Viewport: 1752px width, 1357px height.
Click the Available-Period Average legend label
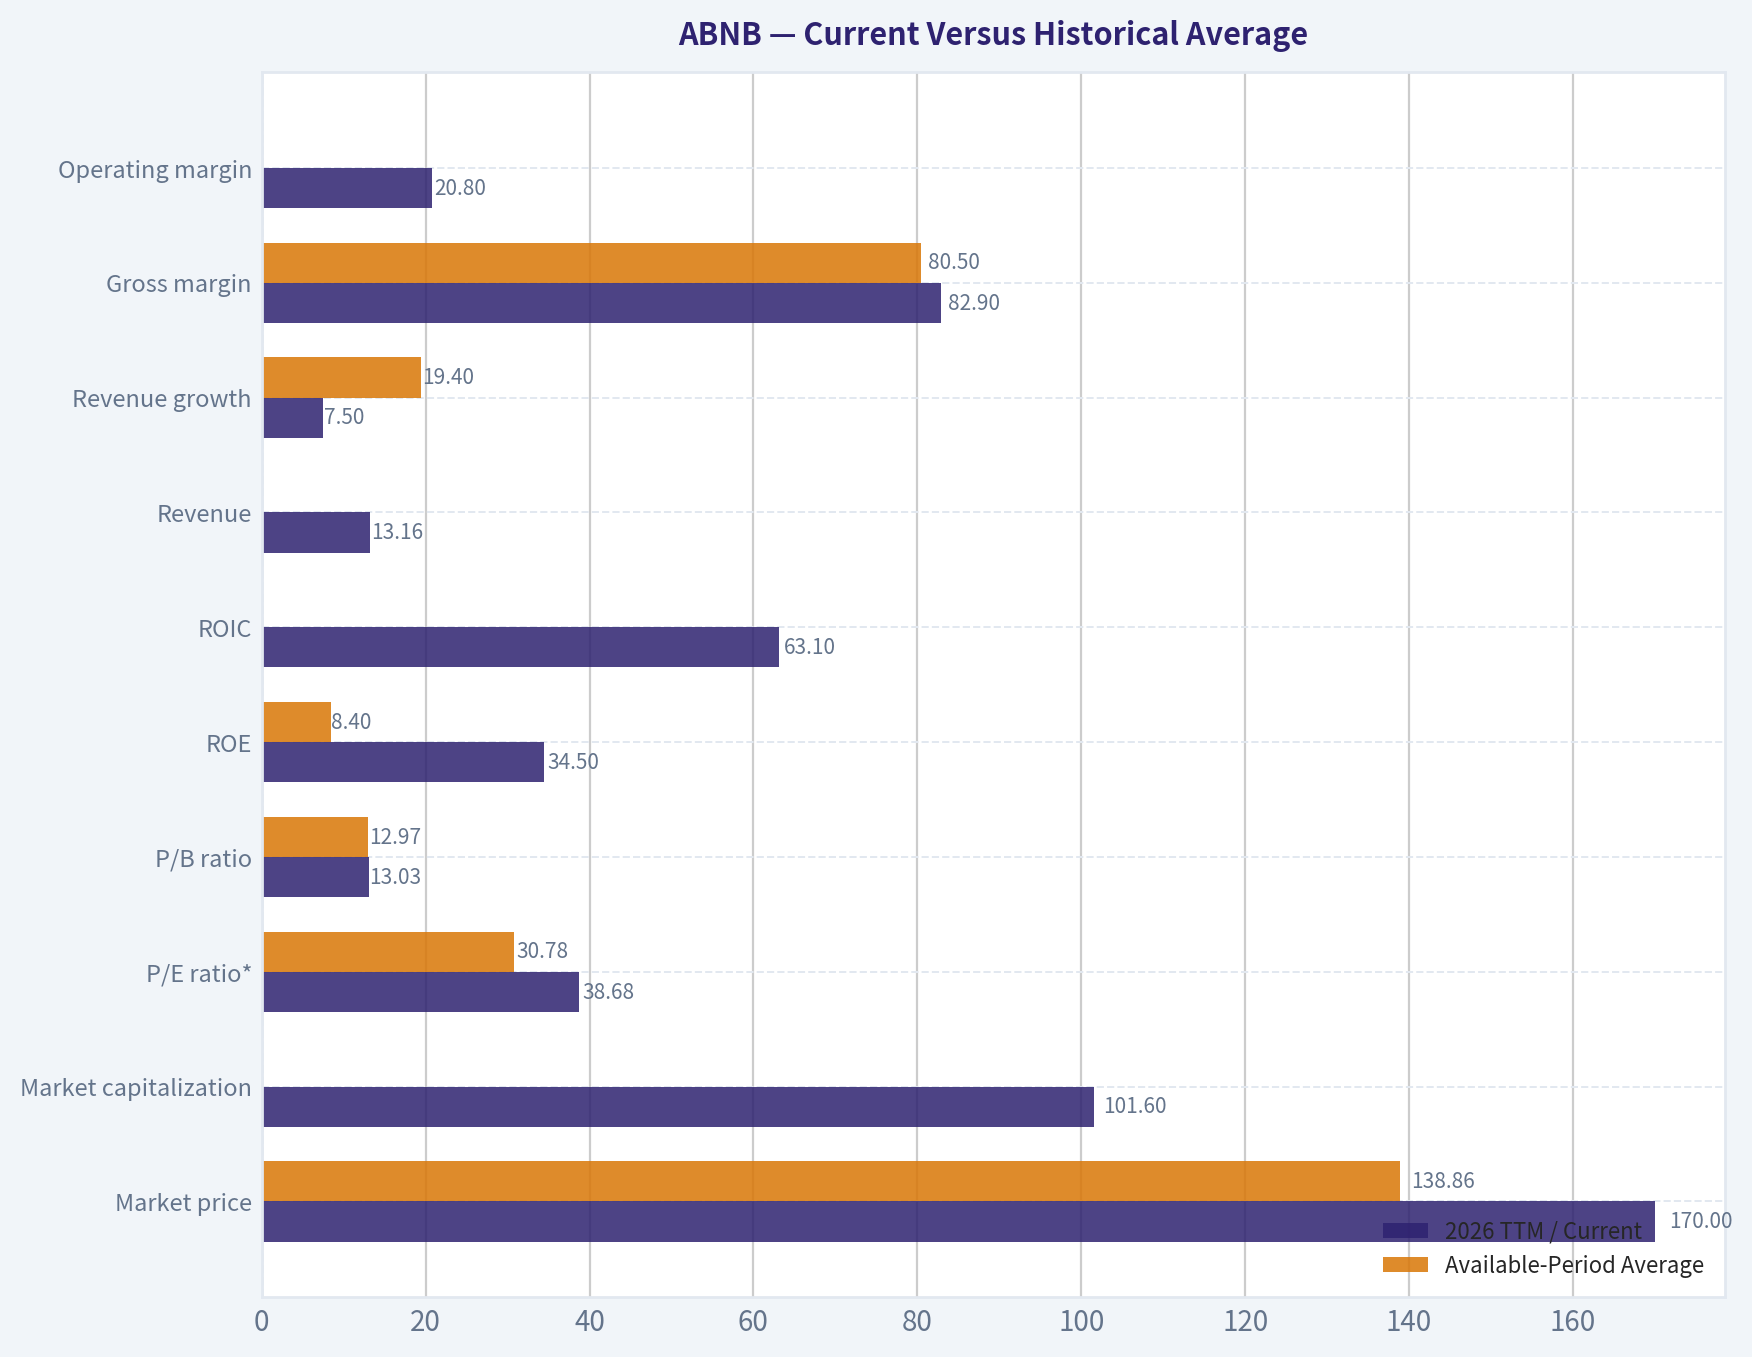point(1574,1265)
